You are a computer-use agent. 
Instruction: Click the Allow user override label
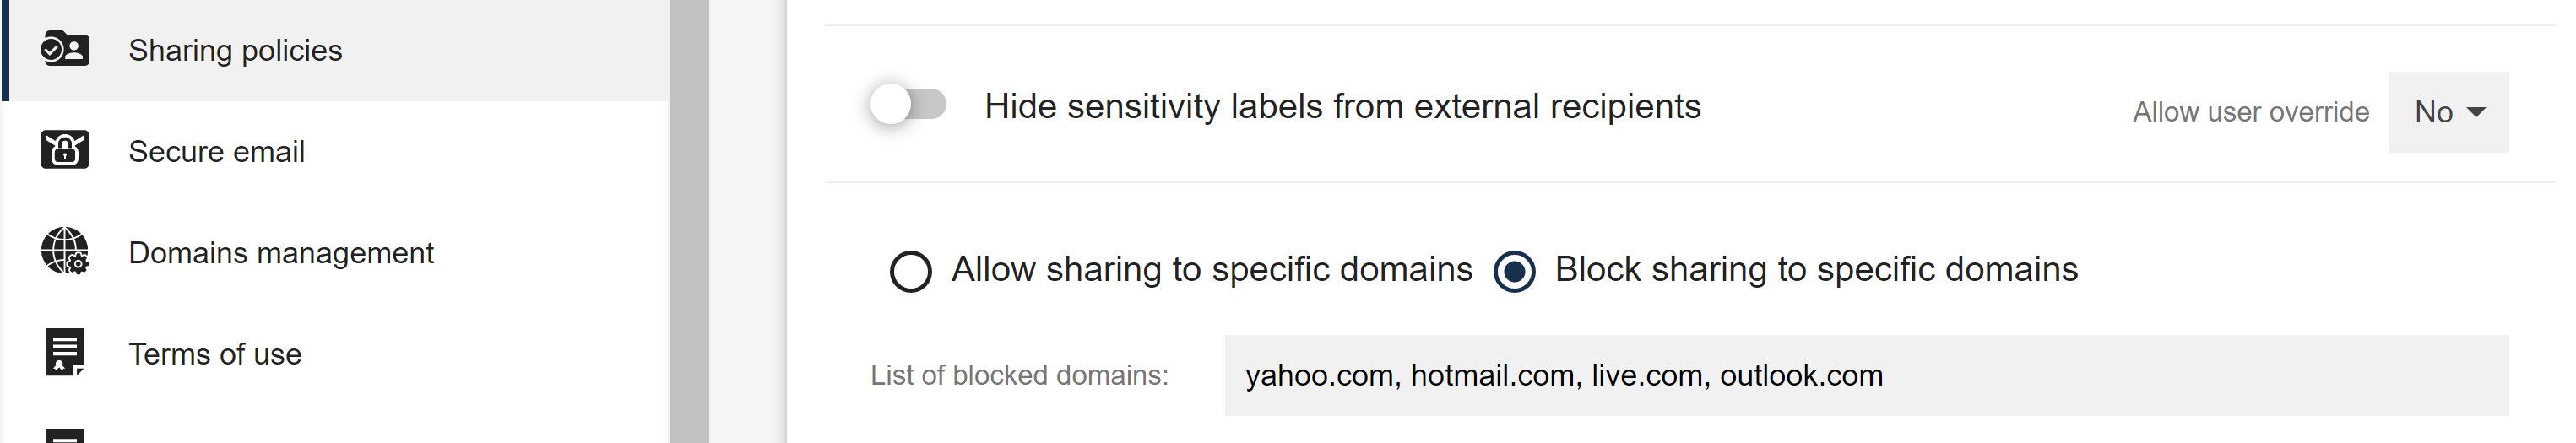[x=2251, y=112]
